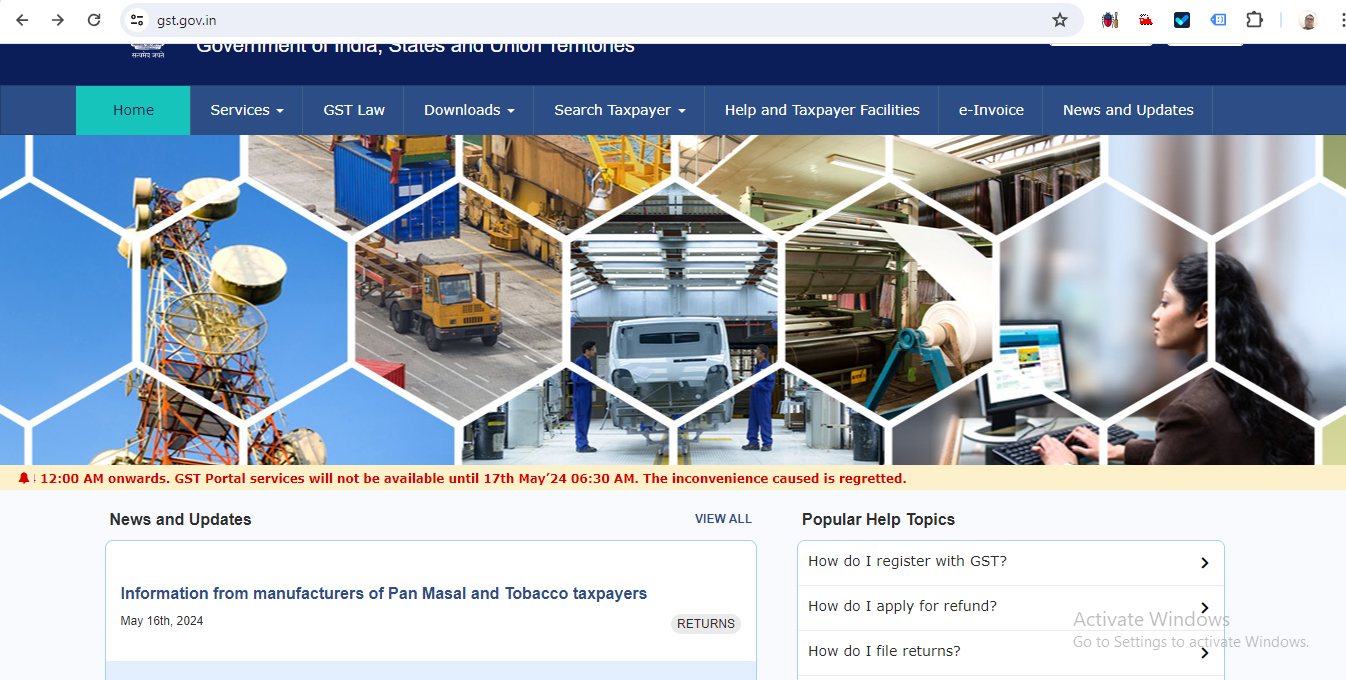Open the Pan Masal and Tobacco news article

[x=383, y=594]
